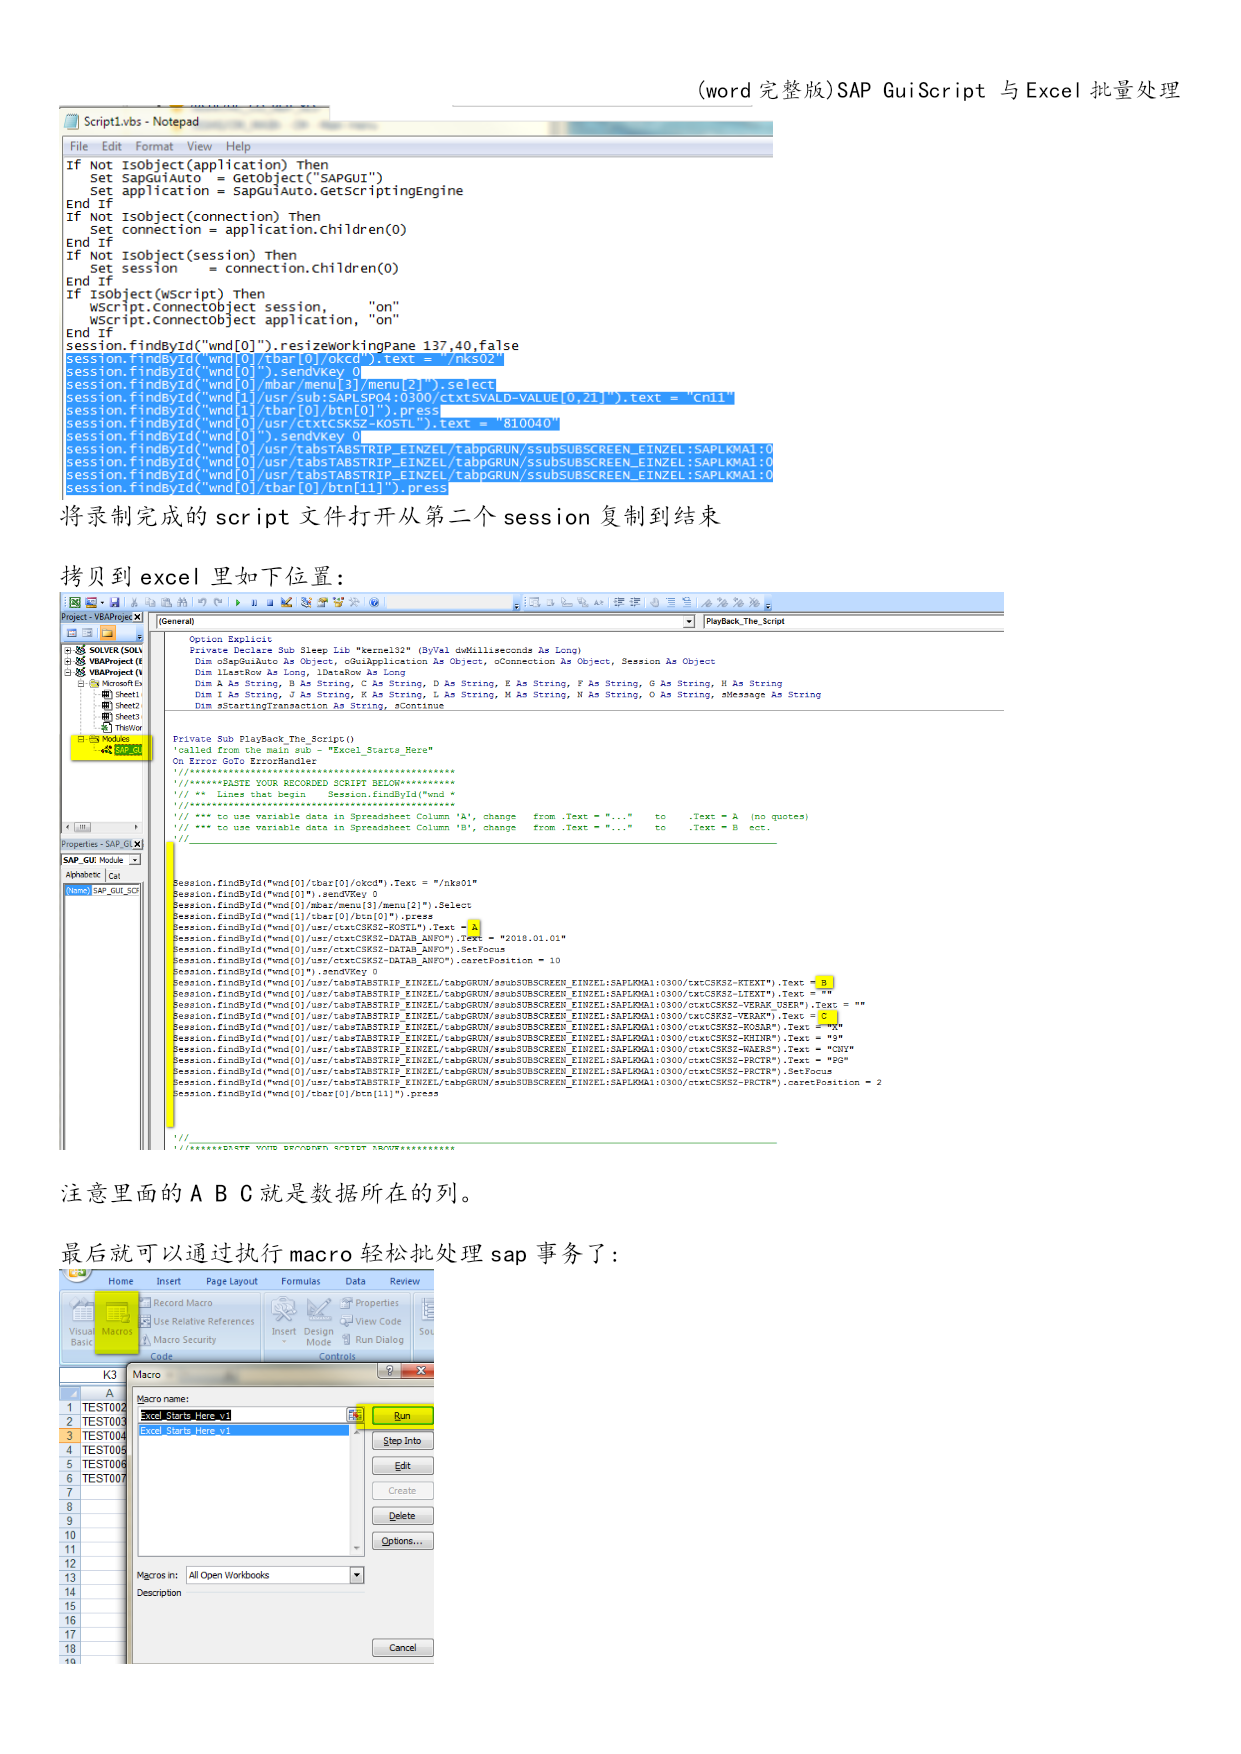Image resolution: width=1241 pixels, height=1754 pixels.
Task: Switch to the Review ribbon tab
Action: click(405, 1281)
